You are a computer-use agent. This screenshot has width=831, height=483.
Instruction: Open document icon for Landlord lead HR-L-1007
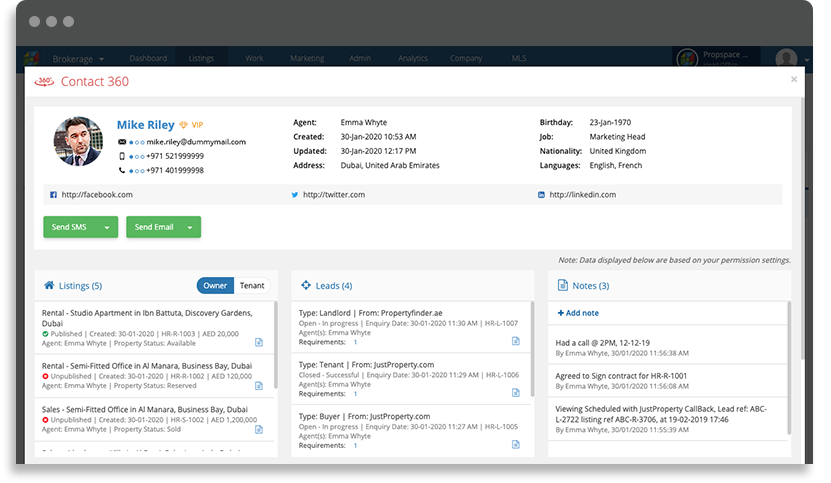(x=516, y=341)
